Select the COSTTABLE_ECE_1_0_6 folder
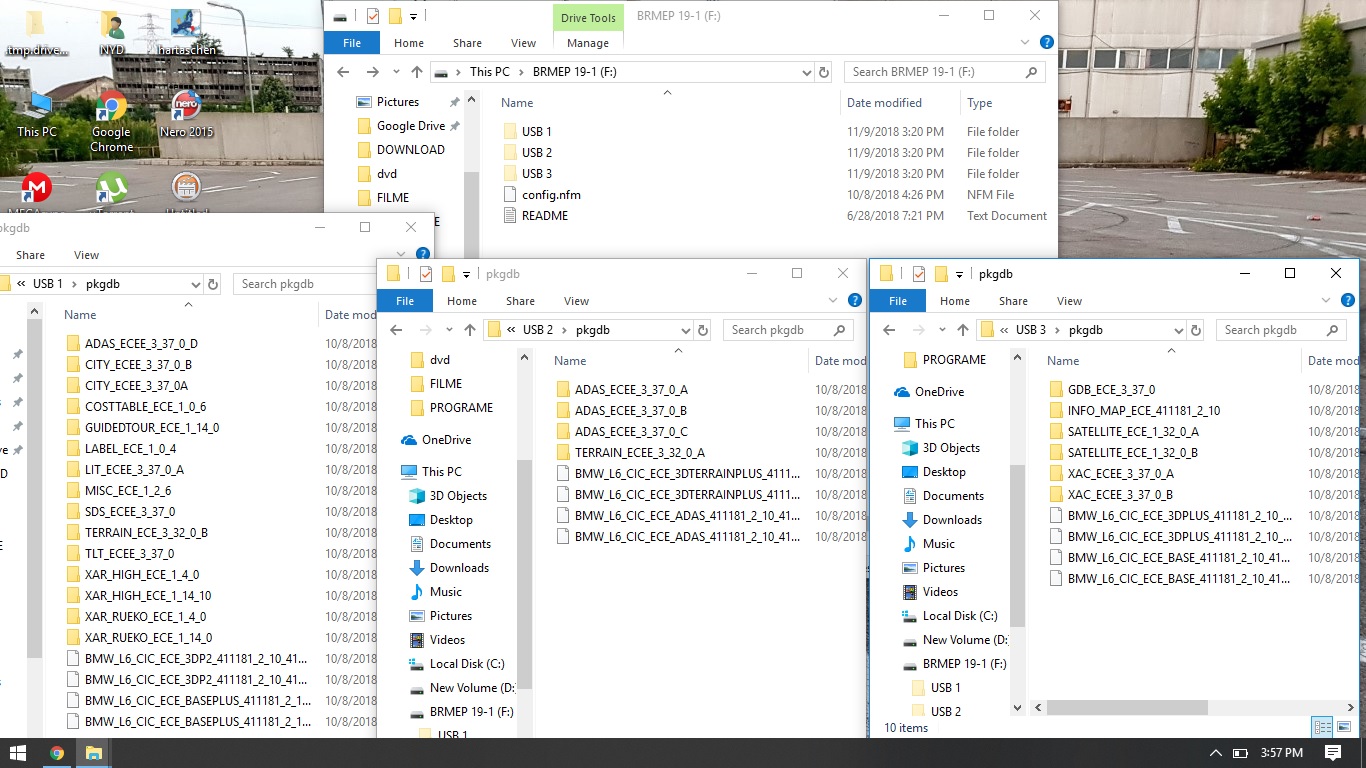The width and height of the screenshot is (1366, 768). [145, 407]
